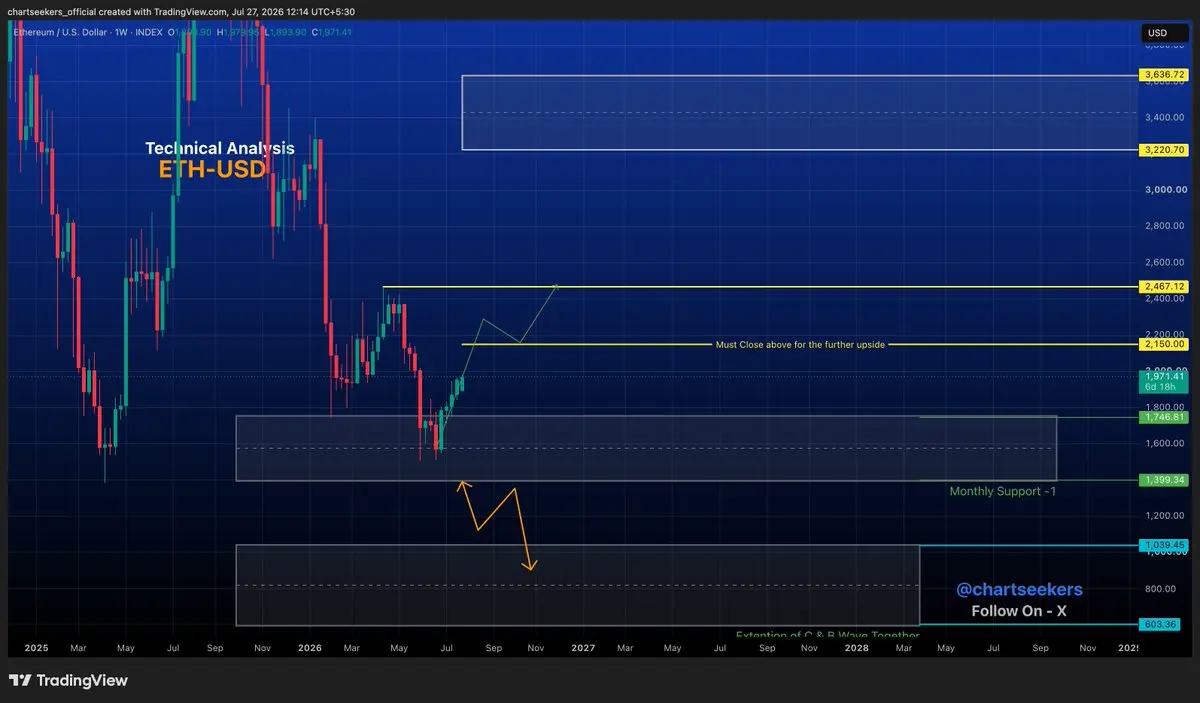Click the yellow 2,467.12 price tag
This screenshot has width=1200, height=703.
pos(1165,287)
